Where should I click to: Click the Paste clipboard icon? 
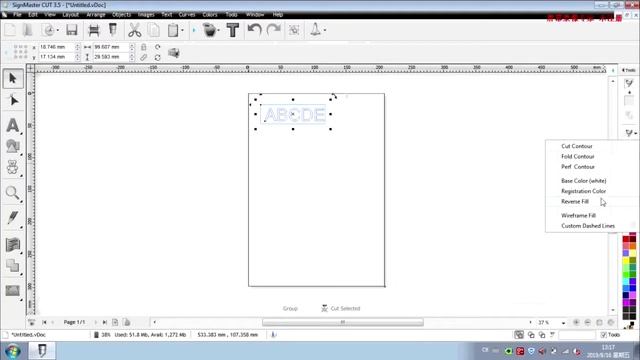point(173,30)
